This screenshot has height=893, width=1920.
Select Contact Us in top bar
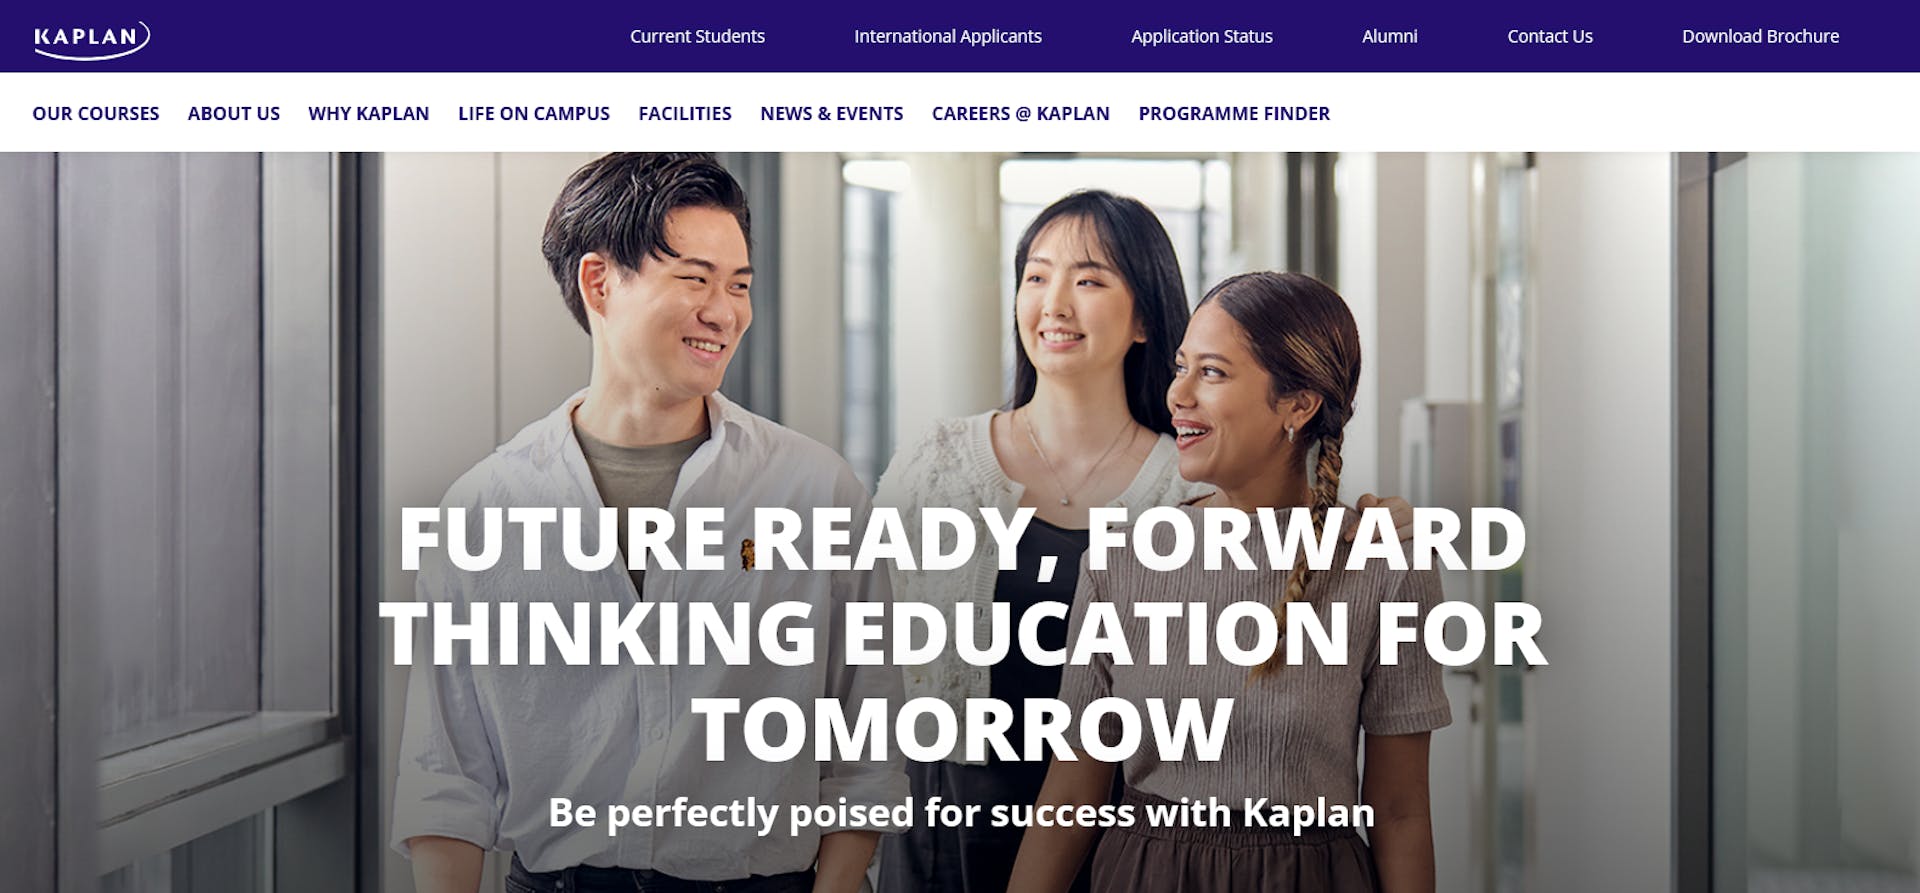click(1549, 36)
